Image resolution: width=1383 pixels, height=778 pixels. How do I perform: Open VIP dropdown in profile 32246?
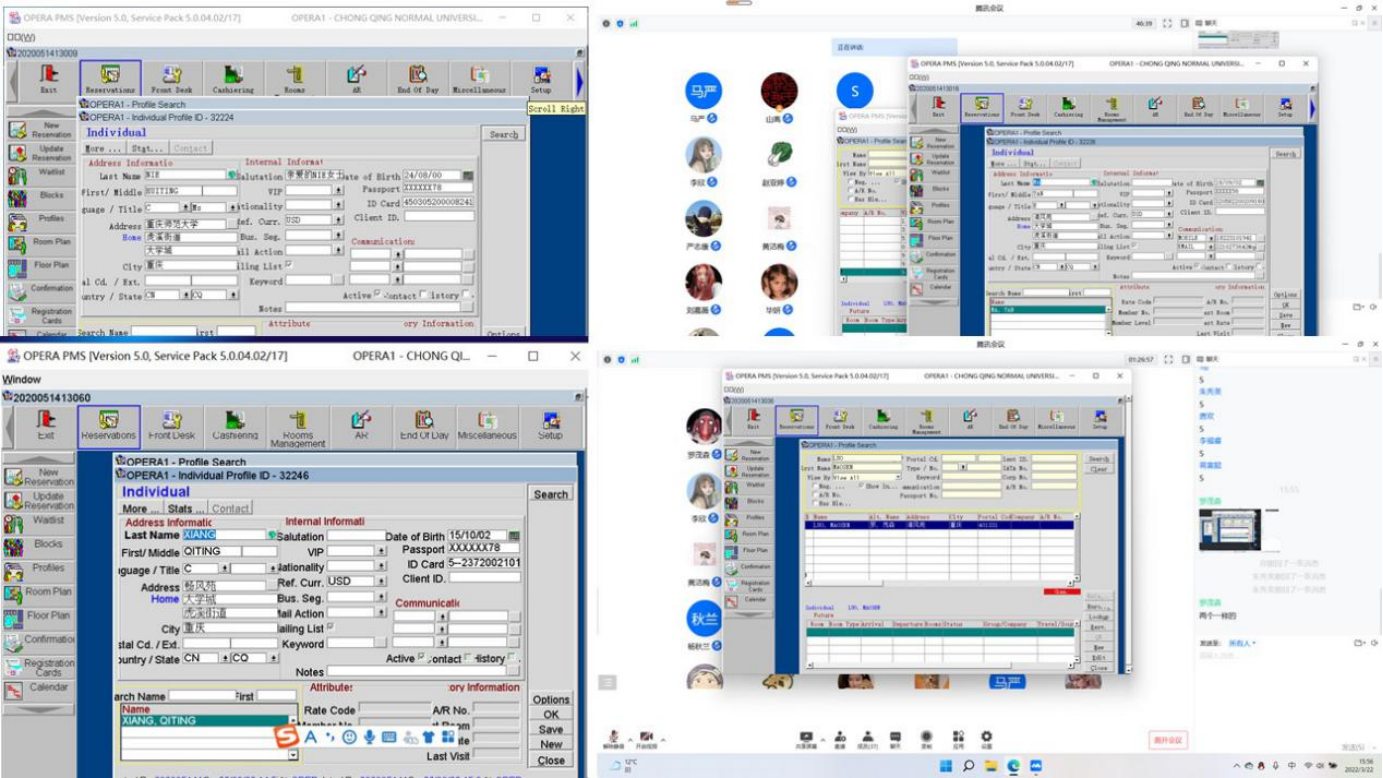(380, 551)
